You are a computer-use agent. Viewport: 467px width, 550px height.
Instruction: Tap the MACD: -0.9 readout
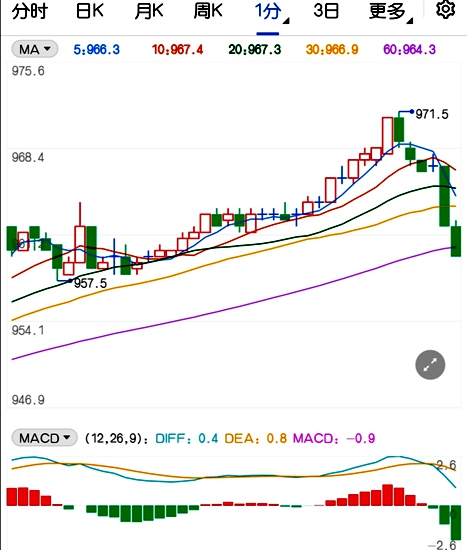click(x=334, y=438)
